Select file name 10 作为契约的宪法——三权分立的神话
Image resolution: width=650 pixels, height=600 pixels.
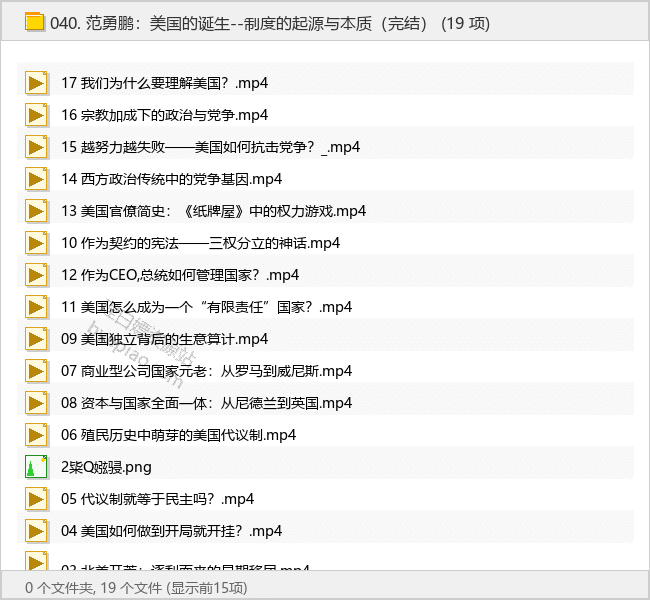[201, 243]
